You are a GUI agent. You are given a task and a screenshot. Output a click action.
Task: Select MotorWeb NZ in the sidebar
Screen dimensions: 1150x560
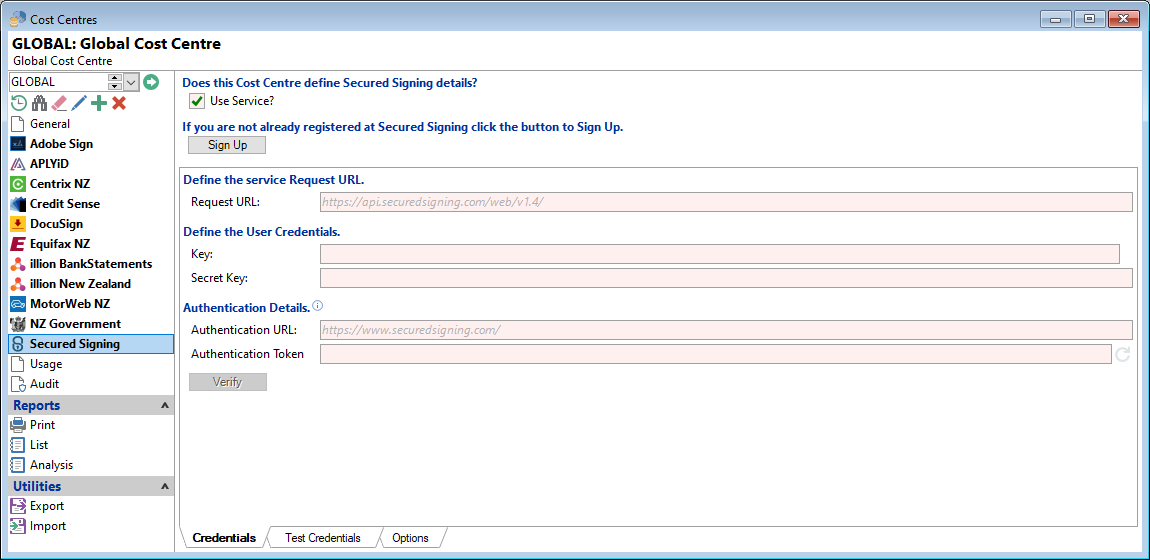point(91,303)
